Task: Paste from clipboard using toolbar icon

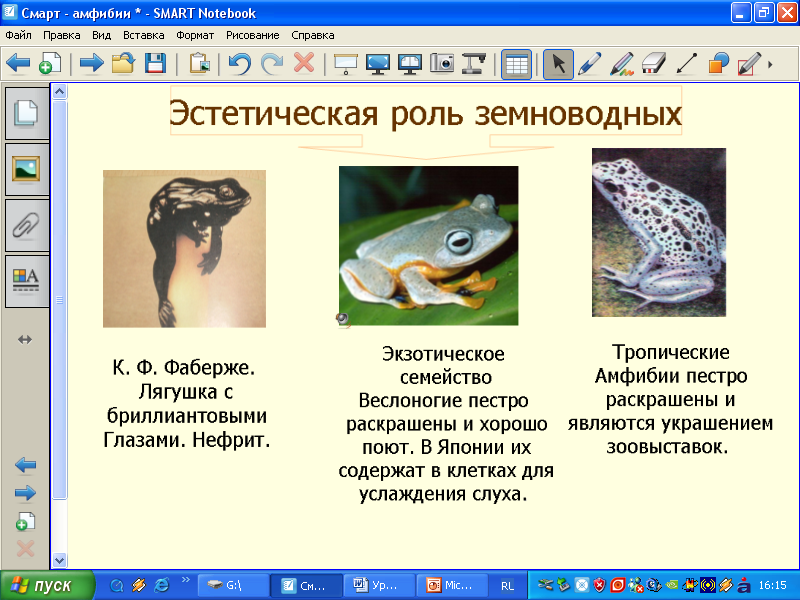Action: click(199, 64)
